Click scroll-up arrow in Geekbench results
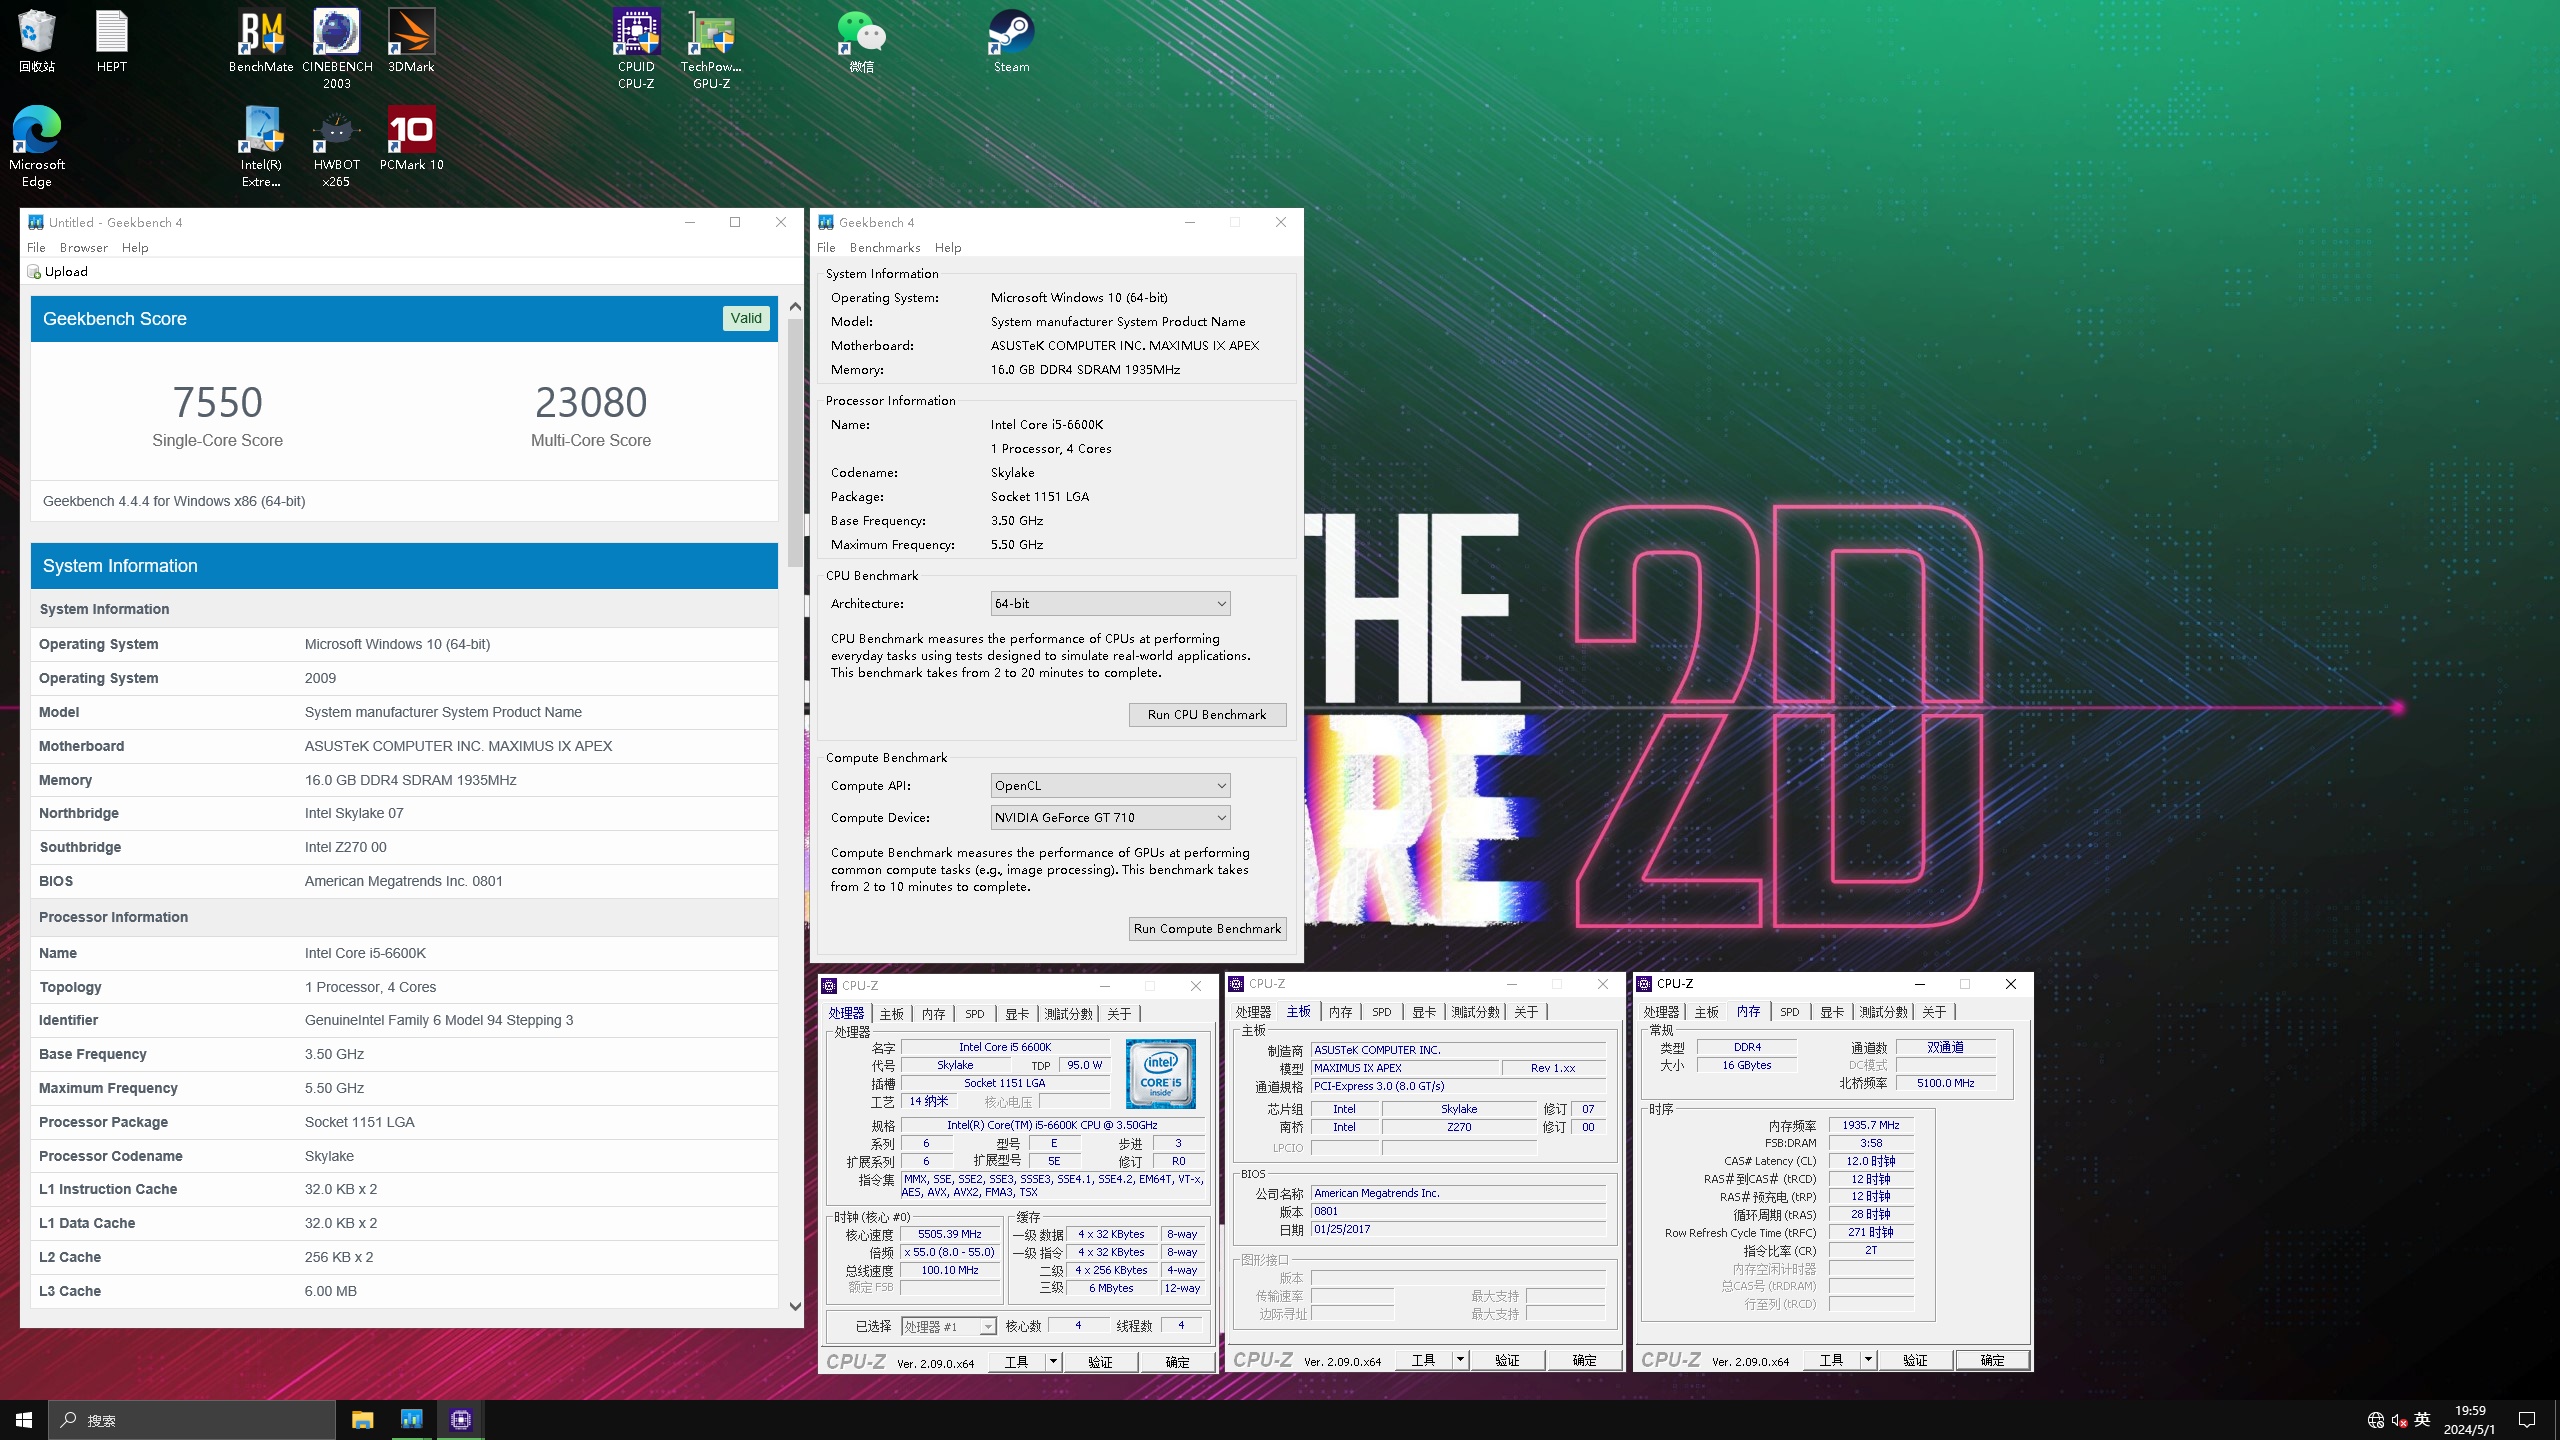 [795, 306]
